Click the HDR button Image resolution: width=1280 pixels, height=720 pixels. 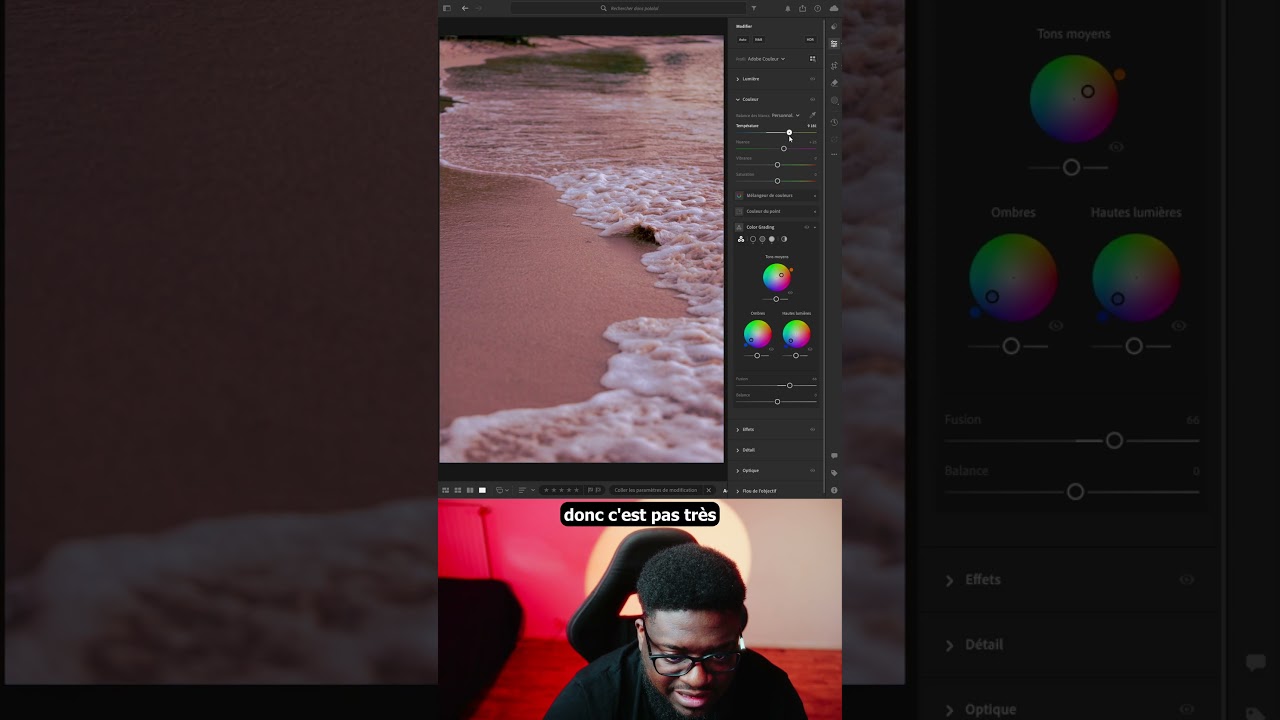pyautogui.click(x=810, y=39)
